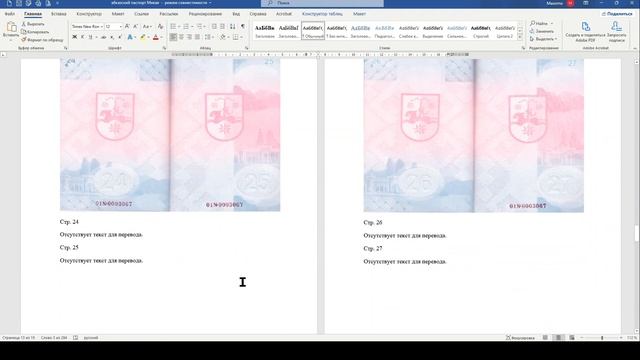640x360 pixels.
Task: Toggle bold formatting (Ж)
Action: [75, 37]
